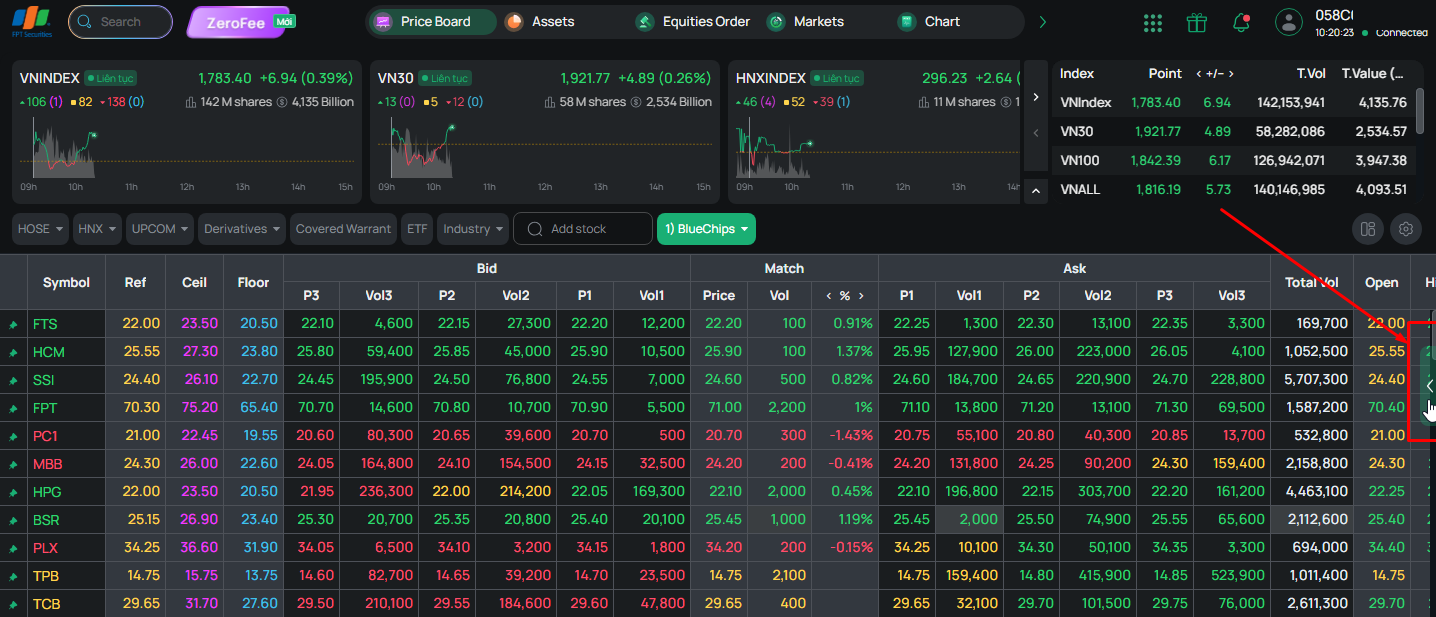Expand the HOSE dropdown
This screenshot has width=1436, height=617.
click(x=40, y=229)
